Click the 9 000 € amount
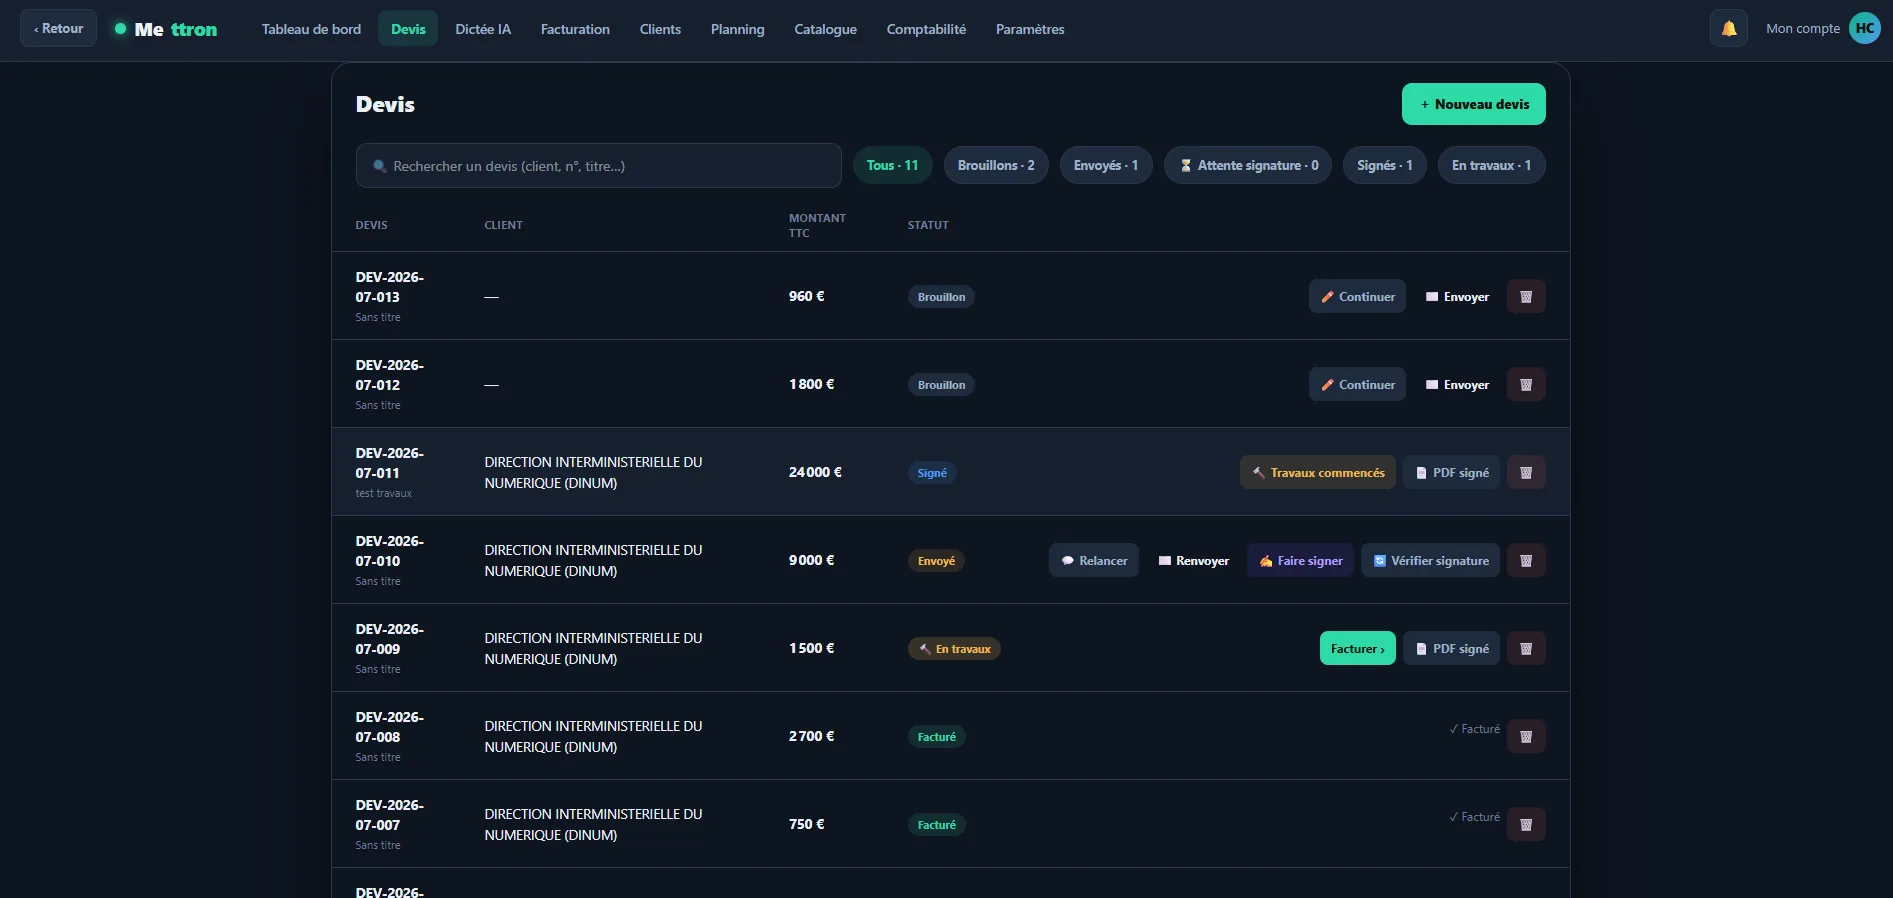 pyautogui.click(x=811, y=560)
